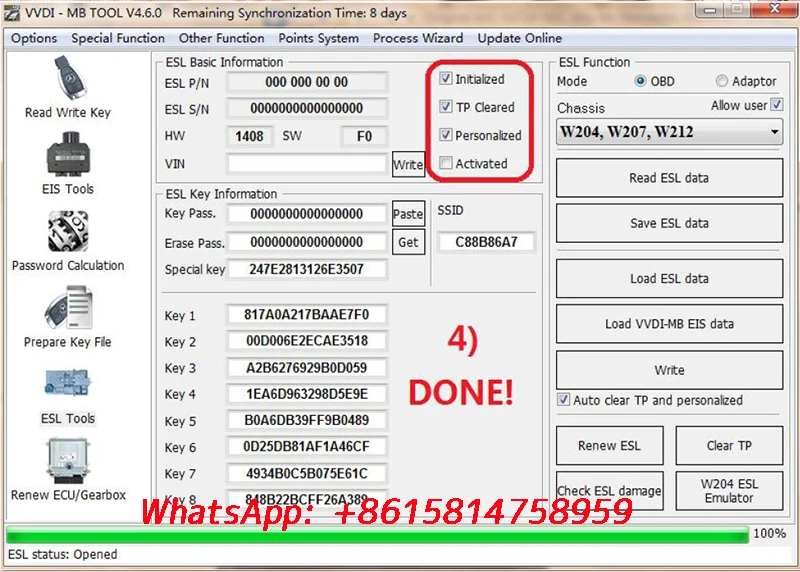Image resolution: width=800 pixels, height=572 pixels.
Task: Toggle Auto clear TP and personalized
Action: (x=563, y=400)
